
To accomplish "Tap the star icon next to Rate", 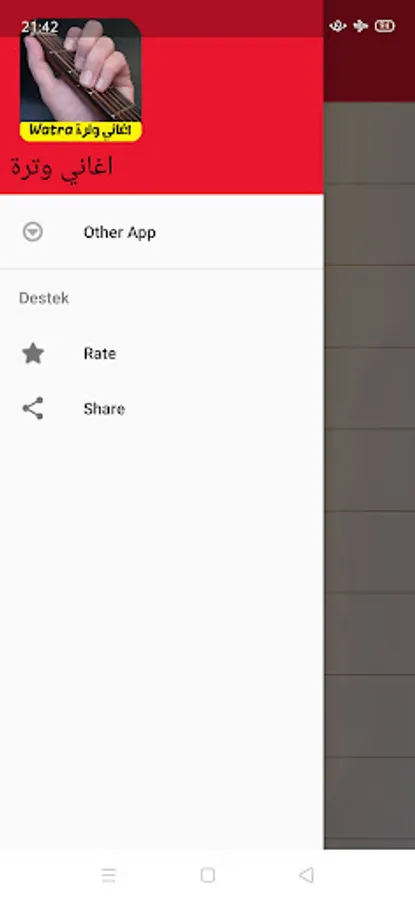I will (x=33, y=353).
